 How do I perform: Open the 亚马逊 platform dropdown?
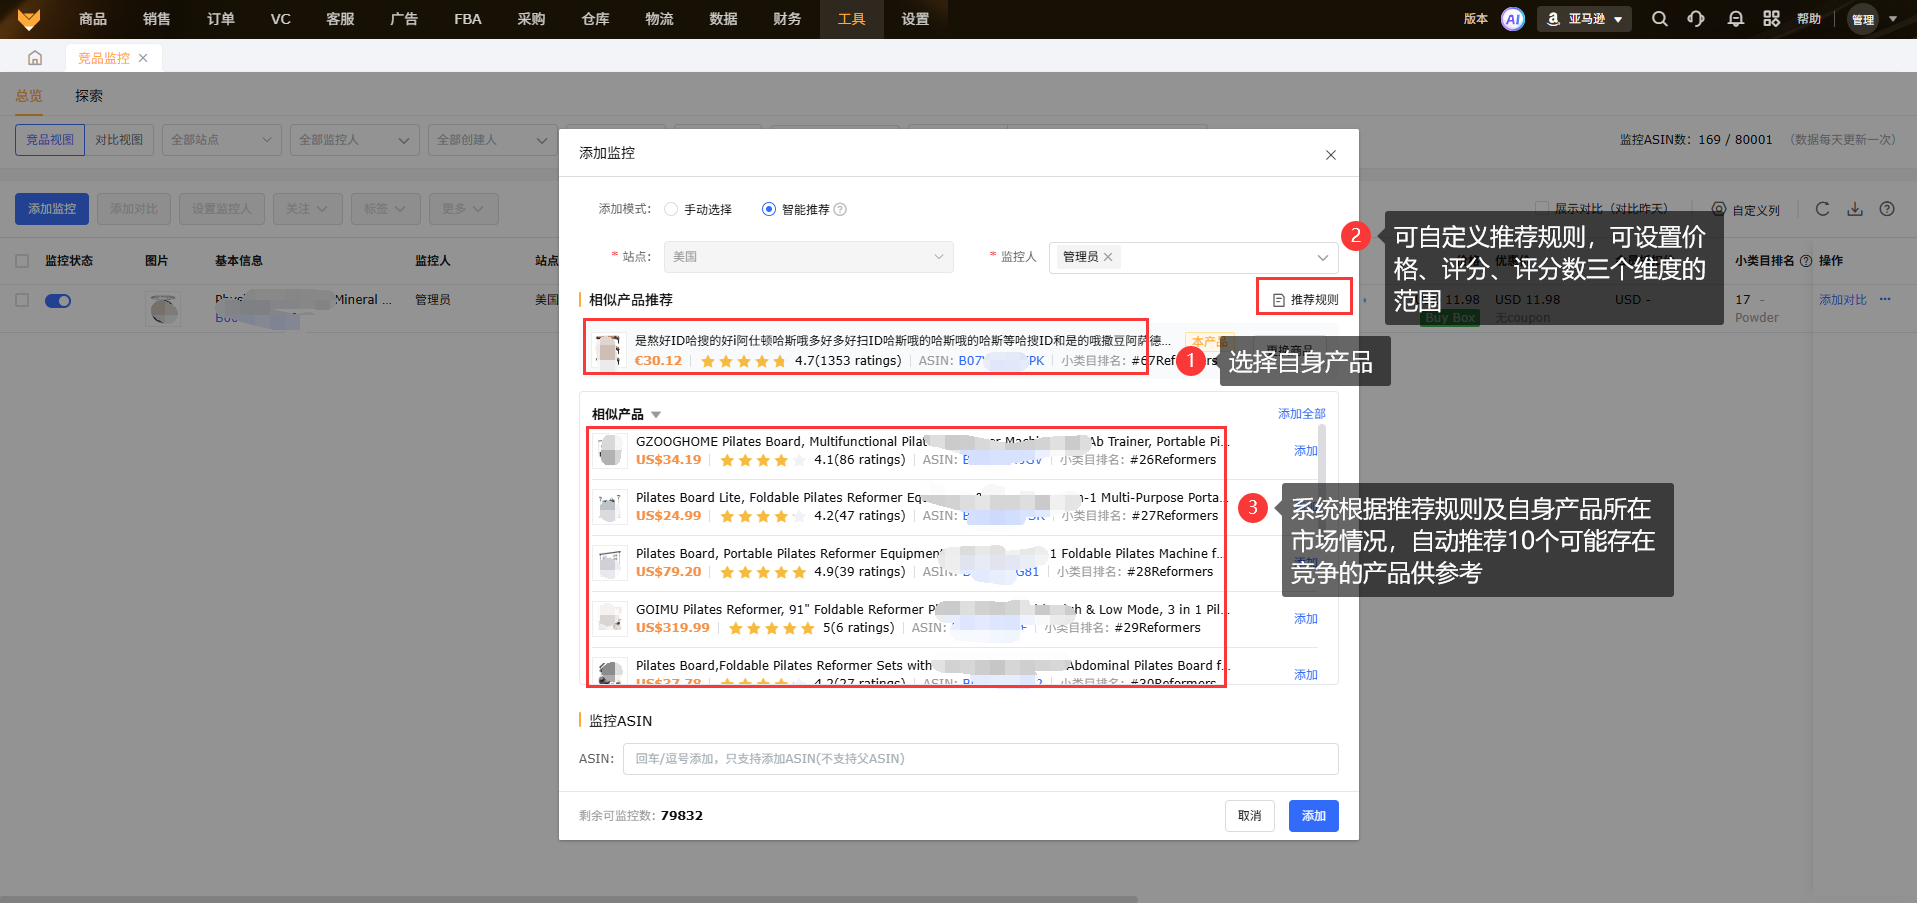coord(1584,19)
